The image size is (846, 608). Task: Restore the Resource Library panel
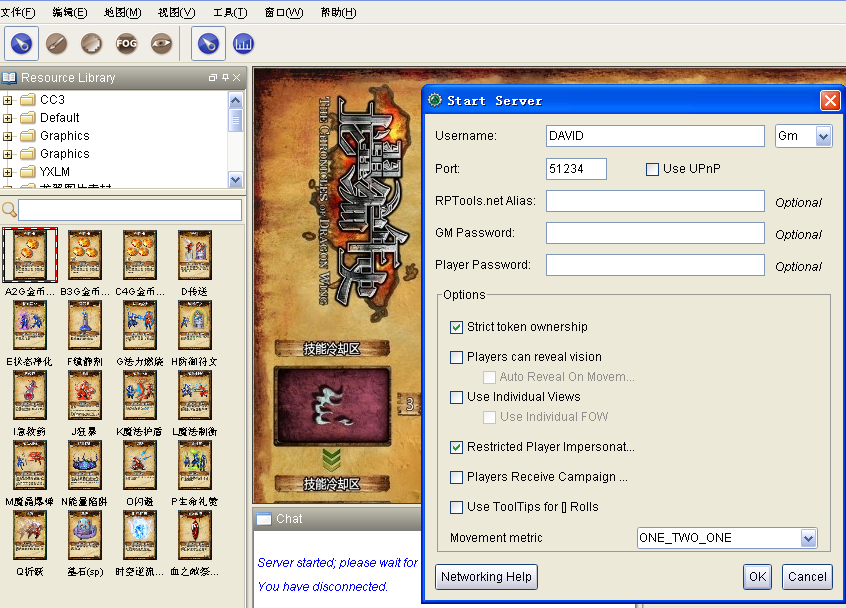[x=213, y=78]
